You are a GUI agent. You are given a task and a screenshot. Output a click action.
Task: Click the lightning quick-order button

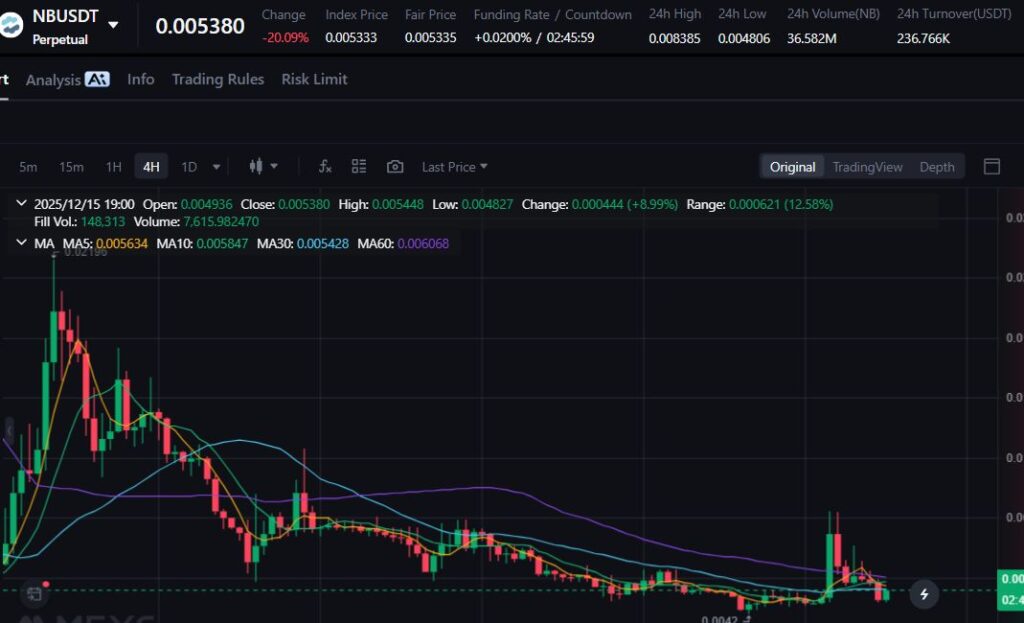click(924, 594)
